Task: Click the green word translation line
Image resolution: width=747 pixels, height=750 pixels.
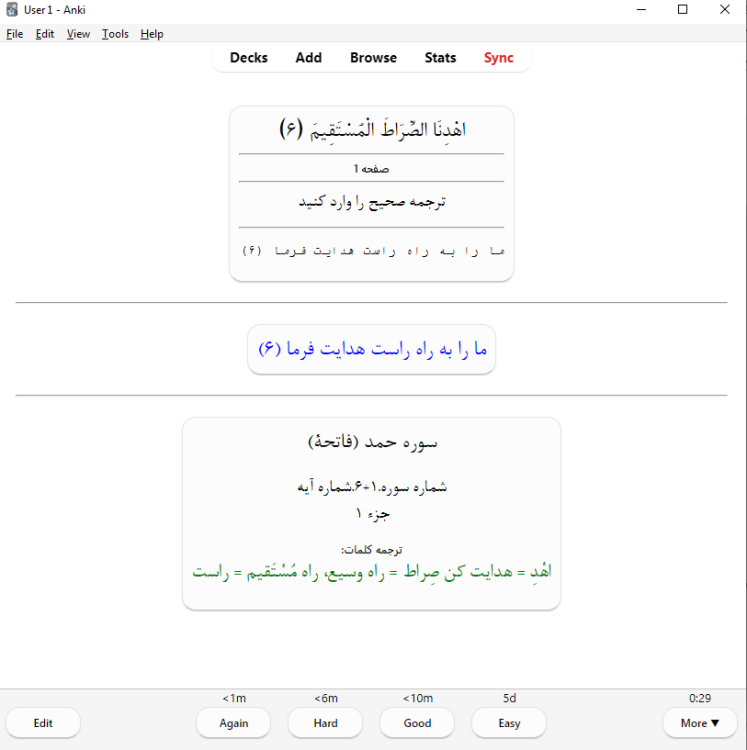Action: click(x=372, y=572)
